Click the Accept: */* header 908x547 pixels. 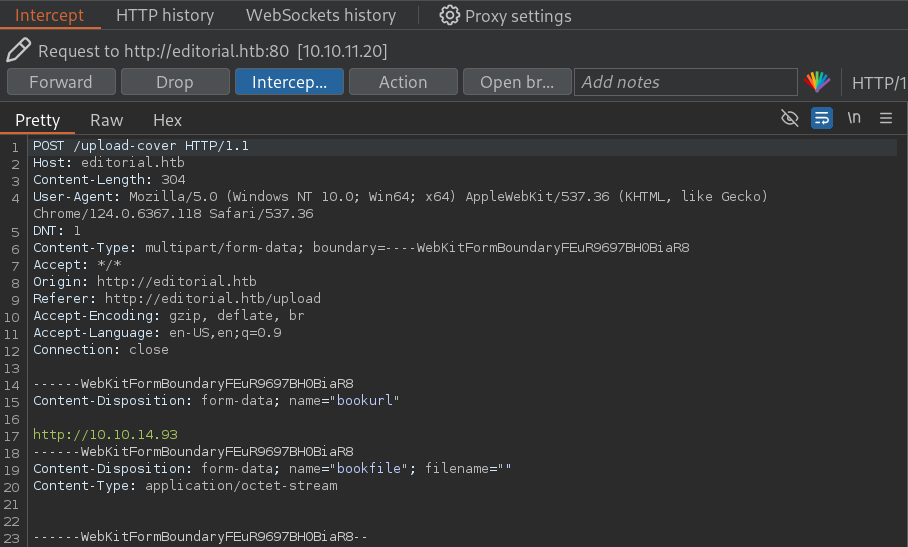point(77,265)
